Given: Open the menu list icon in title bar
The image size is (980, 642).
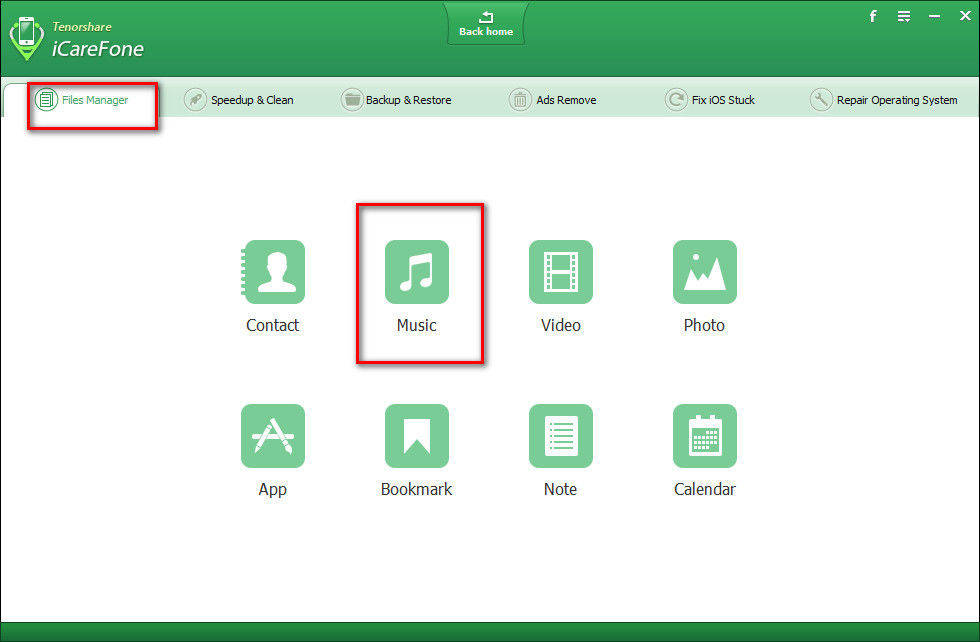Looking at the screenshot, I should 904,16.
